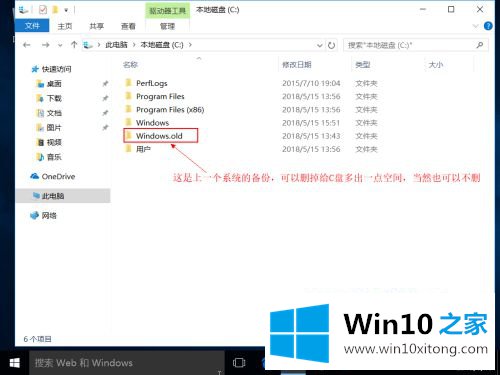Open 桌面 in the navigation pane

point(54,84)
